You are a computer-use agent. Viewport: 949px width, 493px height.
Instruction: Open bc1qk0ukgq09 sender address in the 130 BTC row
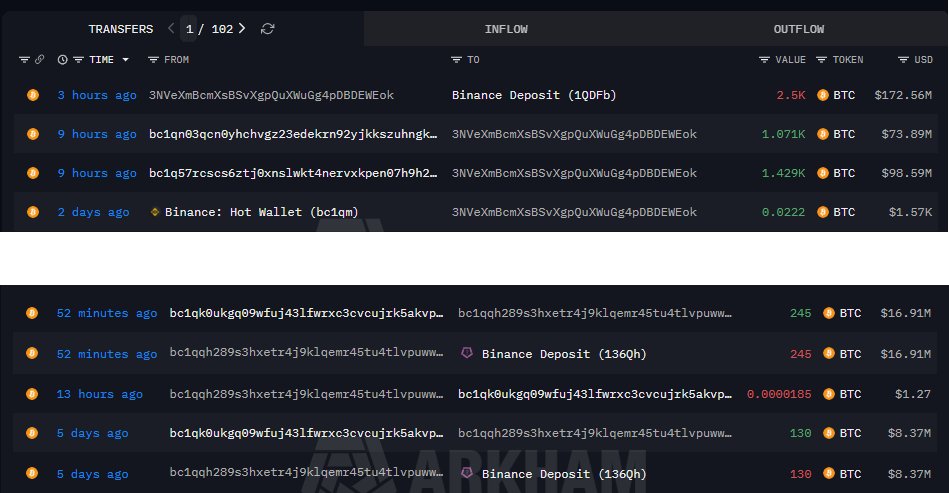tap(306, 433)
